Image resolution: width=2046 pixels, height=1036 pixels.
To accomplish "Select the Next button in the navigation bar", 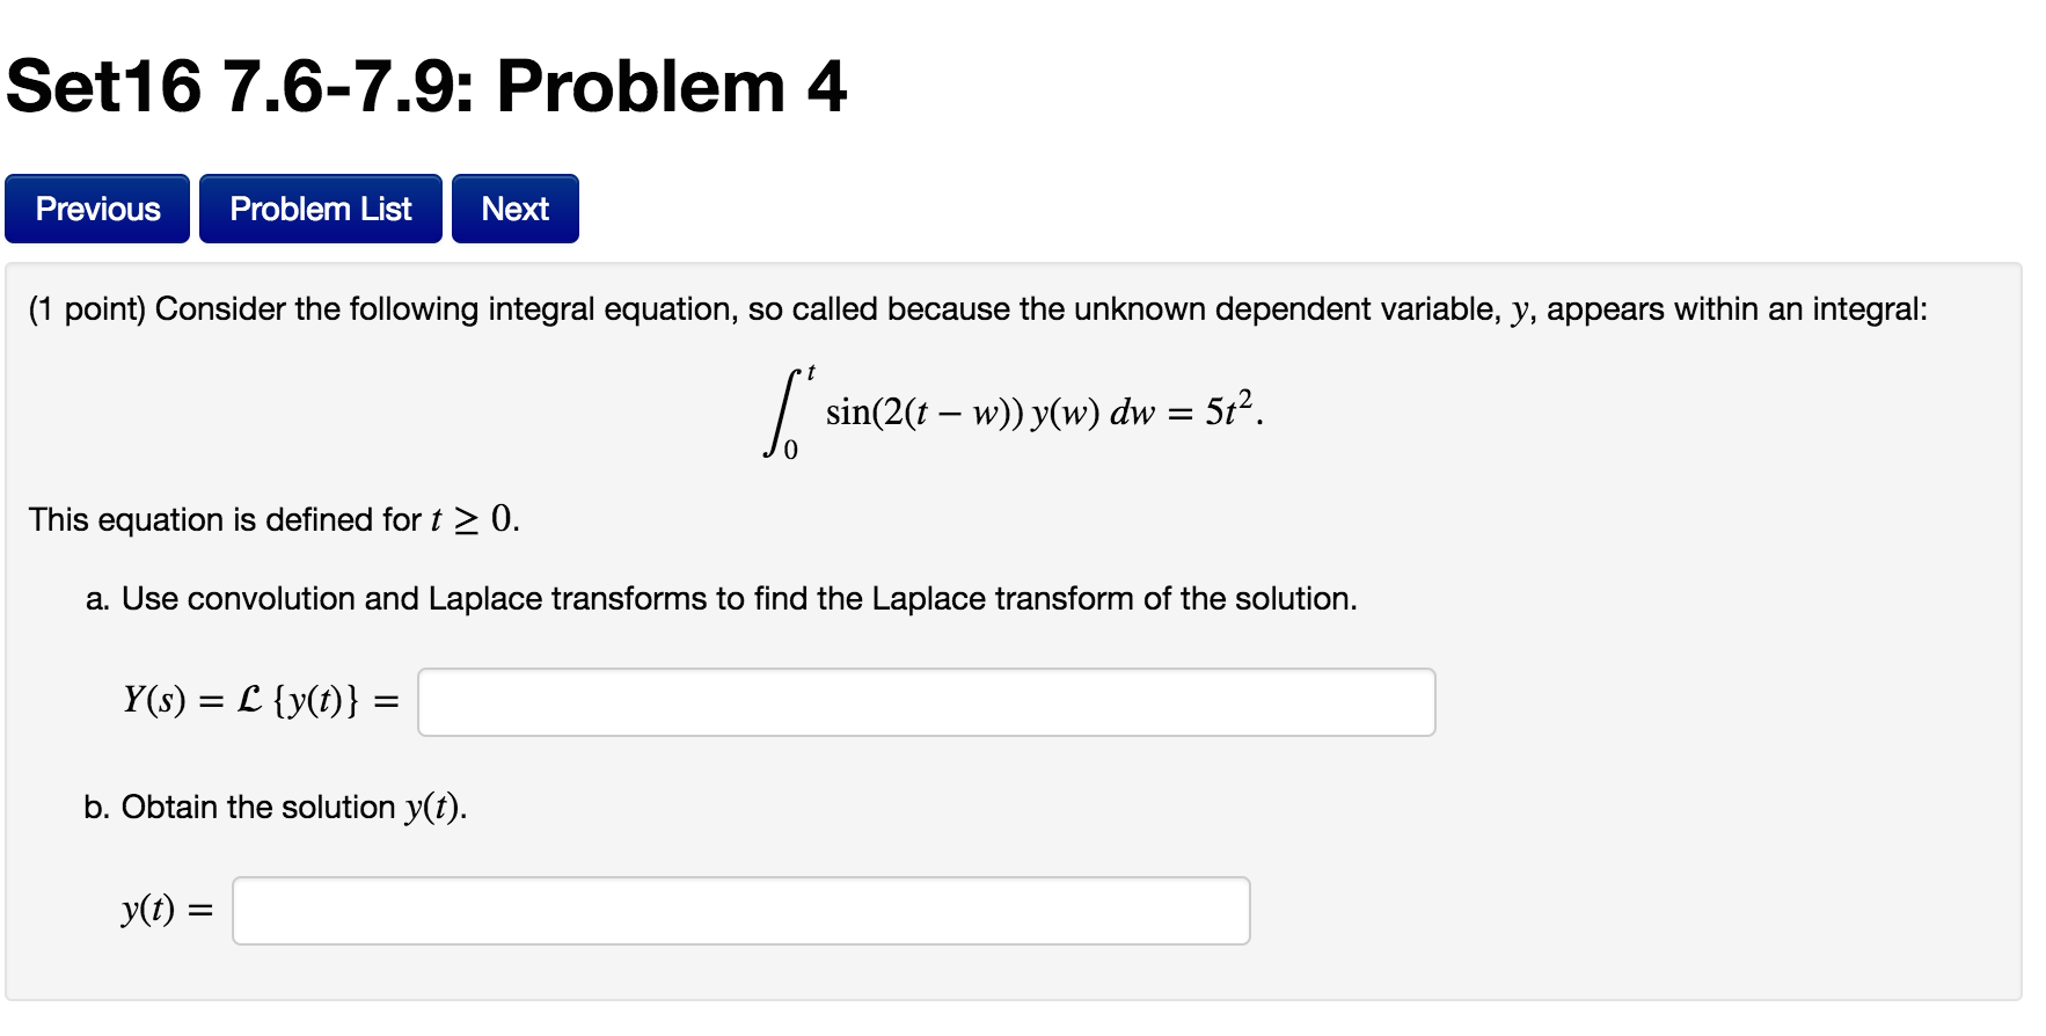I will coord(514,208).
